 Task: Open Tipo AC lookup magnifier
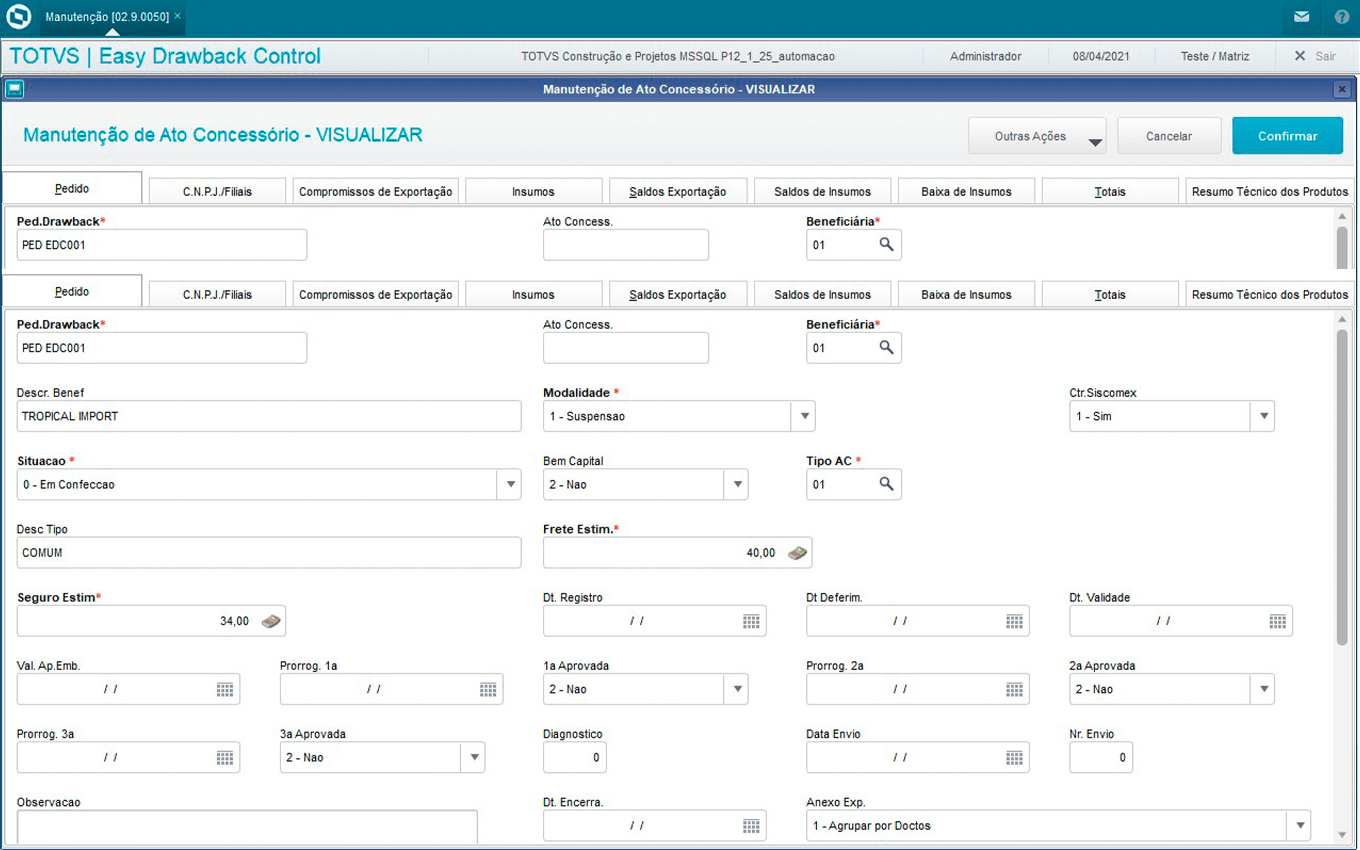click(886, 484)
